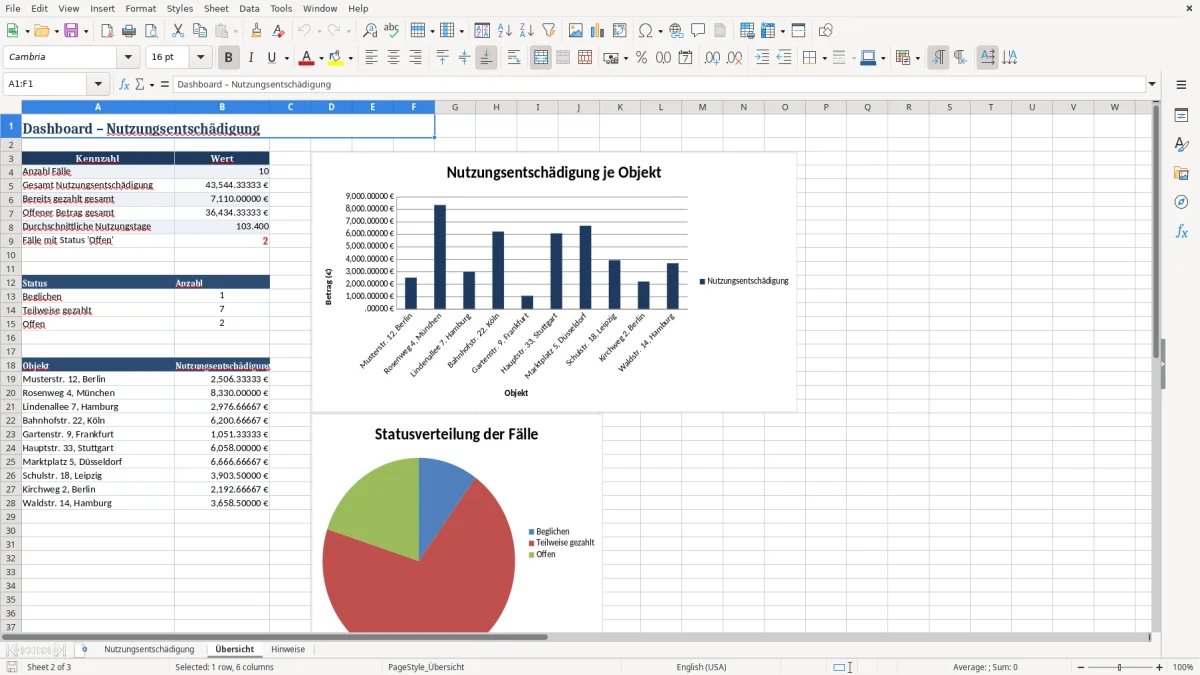Toggle Underline formatting

(272, 58)
